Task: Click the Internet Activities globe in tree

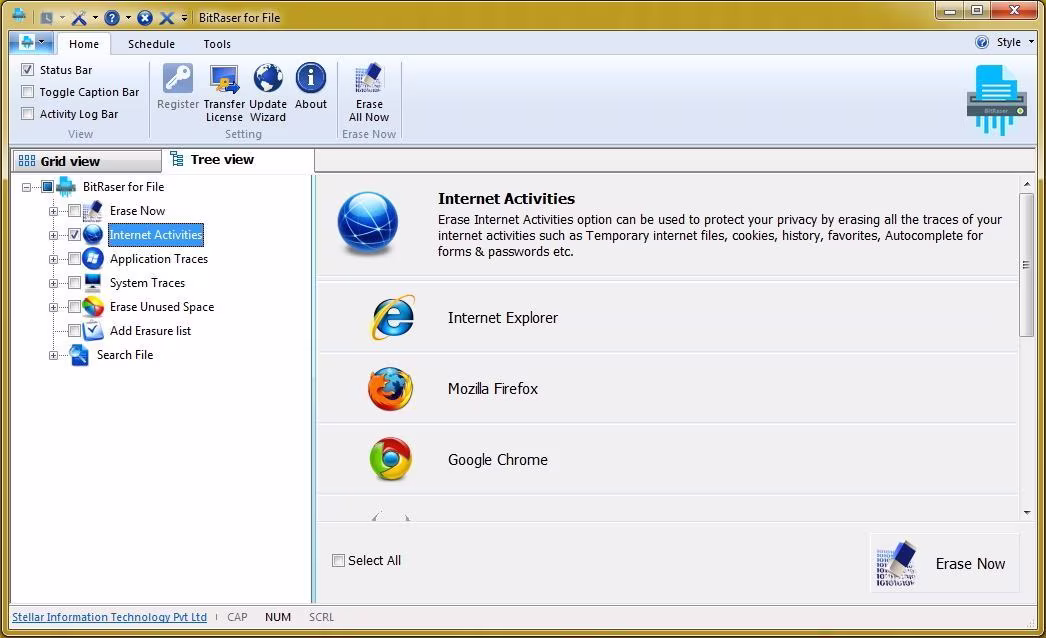Action: tap(93, 234)
